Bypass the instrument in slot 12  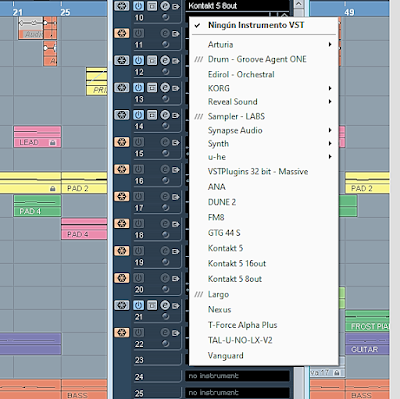tap(152, 60)
